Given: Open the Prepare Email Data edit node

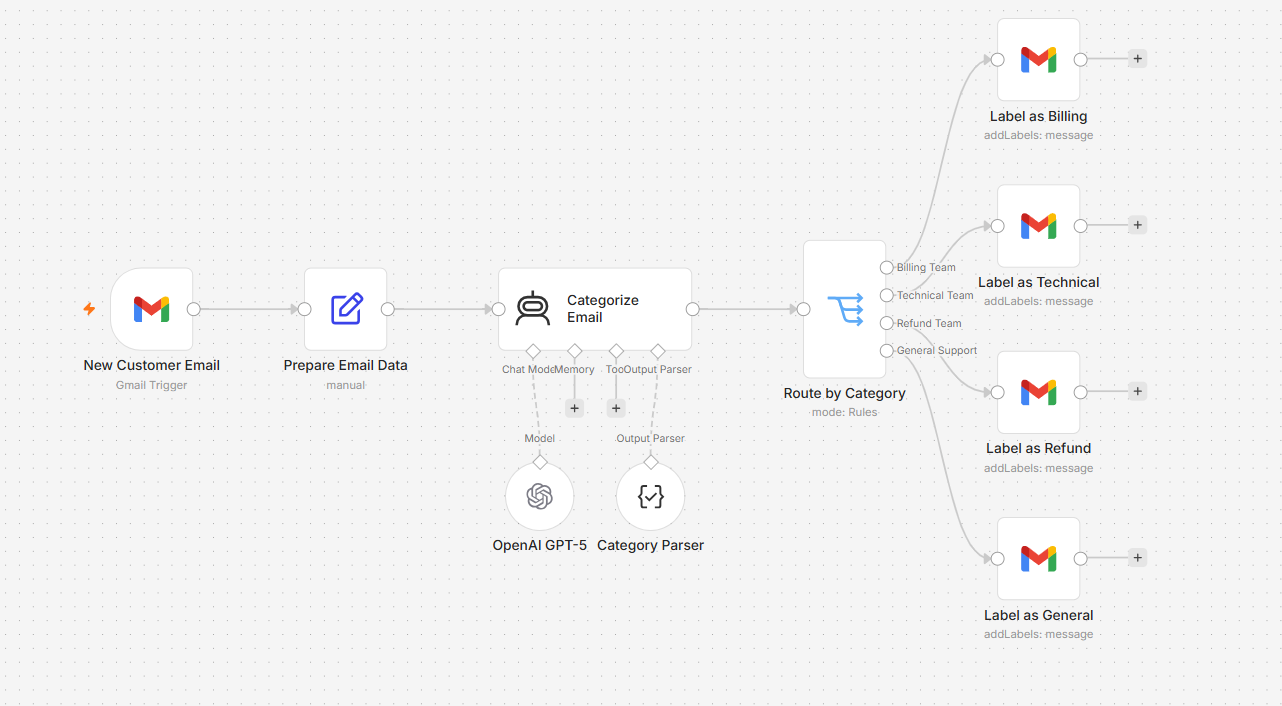Looking at the screenshot, I should click(346, 309).
